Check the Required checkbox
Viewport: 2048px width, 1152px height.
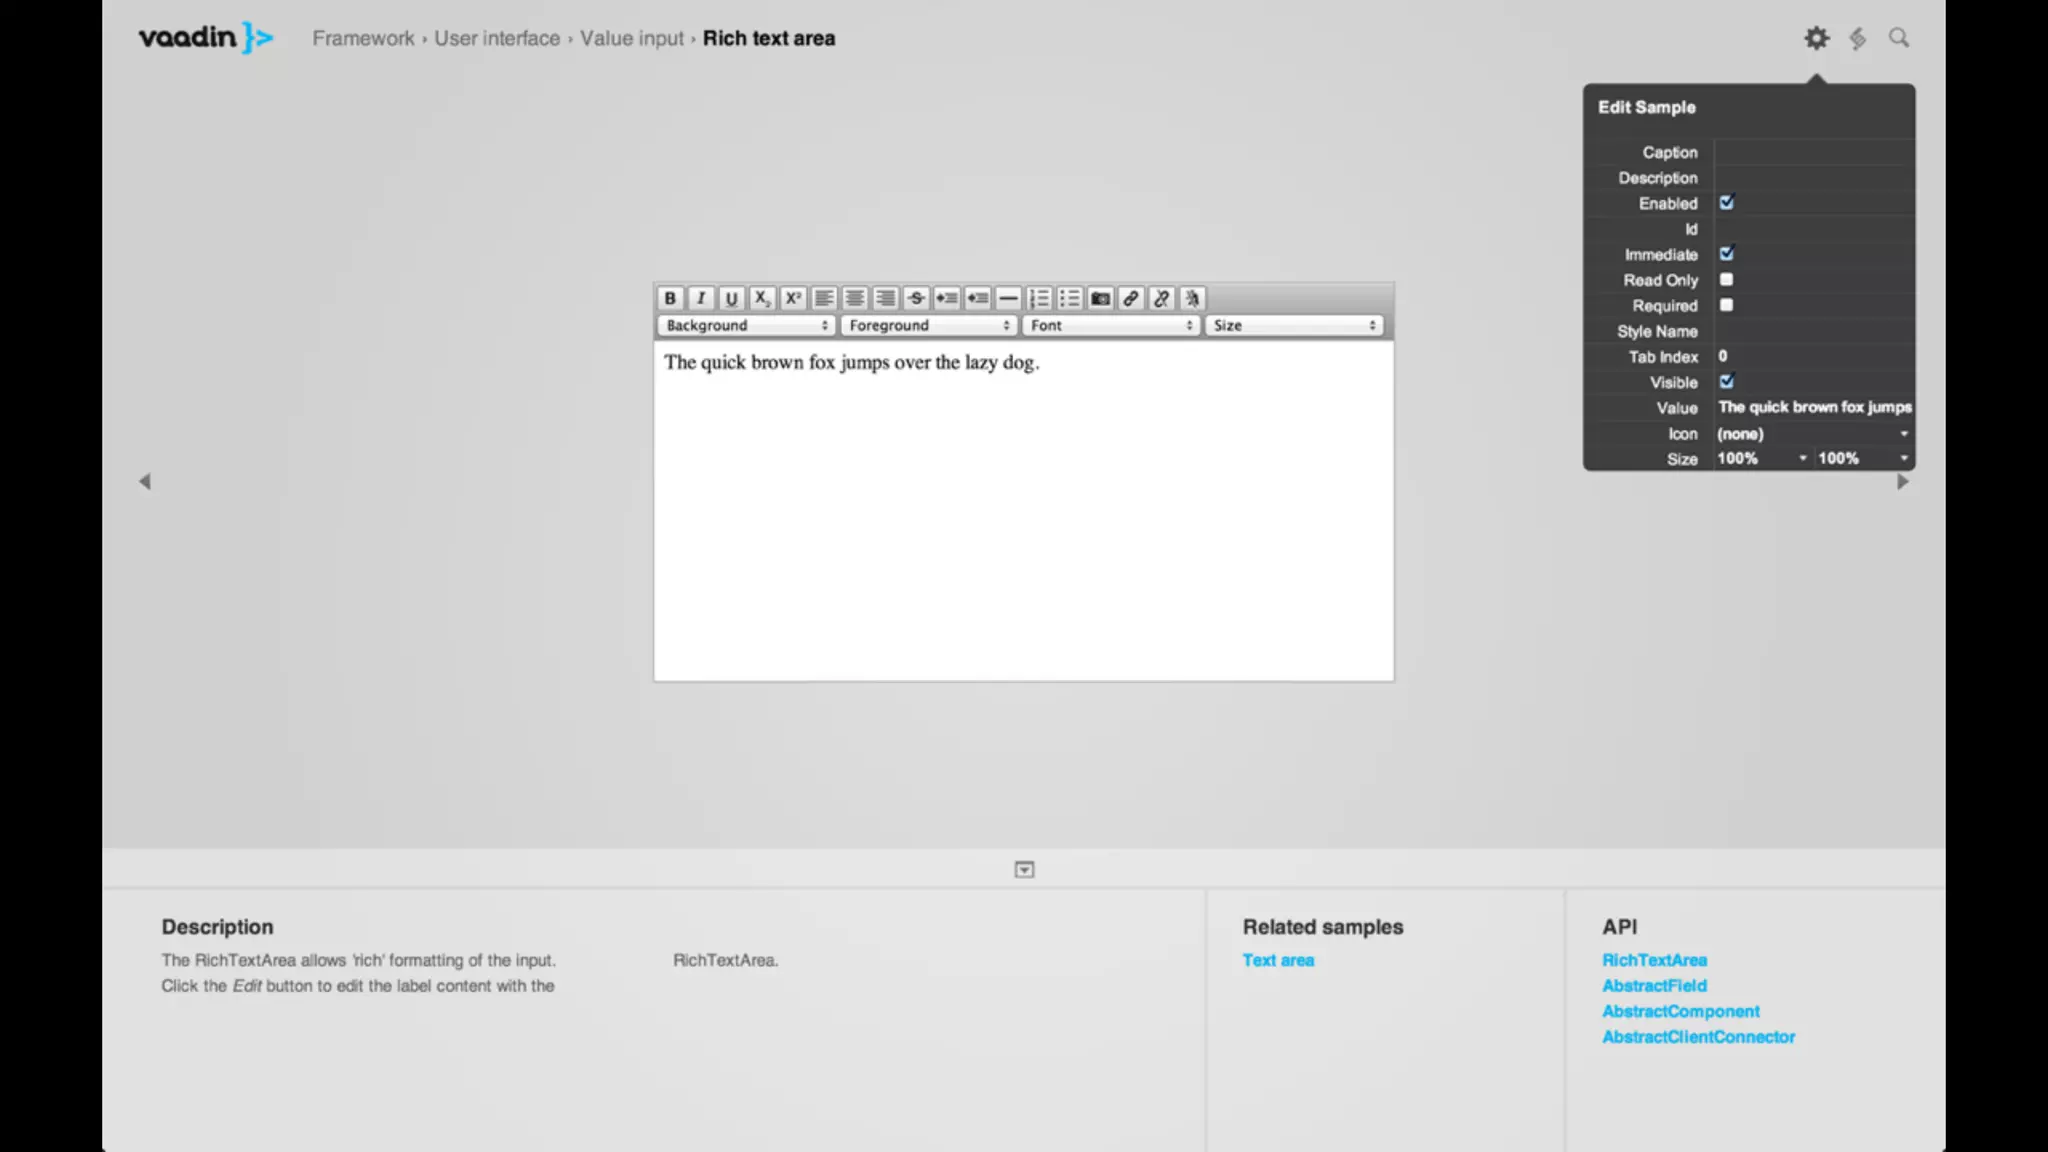(x=1726, y=305)
